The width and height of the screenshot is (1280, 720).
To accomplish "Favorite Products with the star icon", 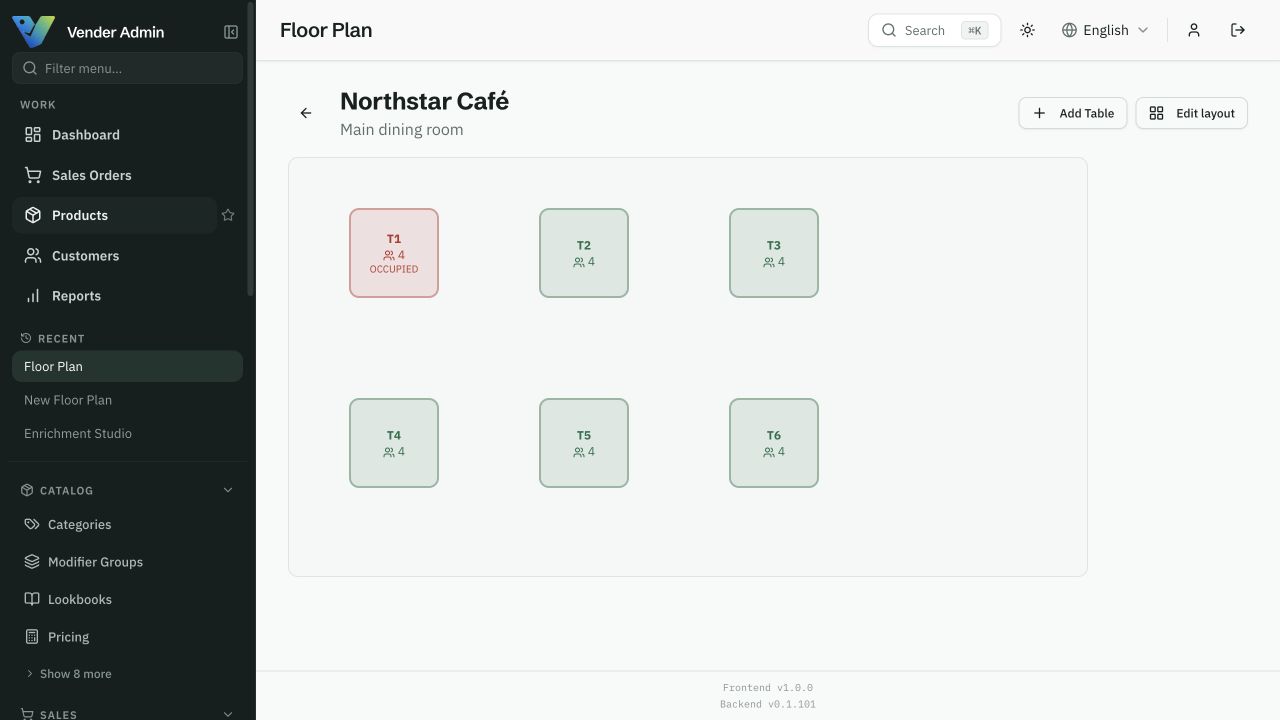I will point(228,215).
